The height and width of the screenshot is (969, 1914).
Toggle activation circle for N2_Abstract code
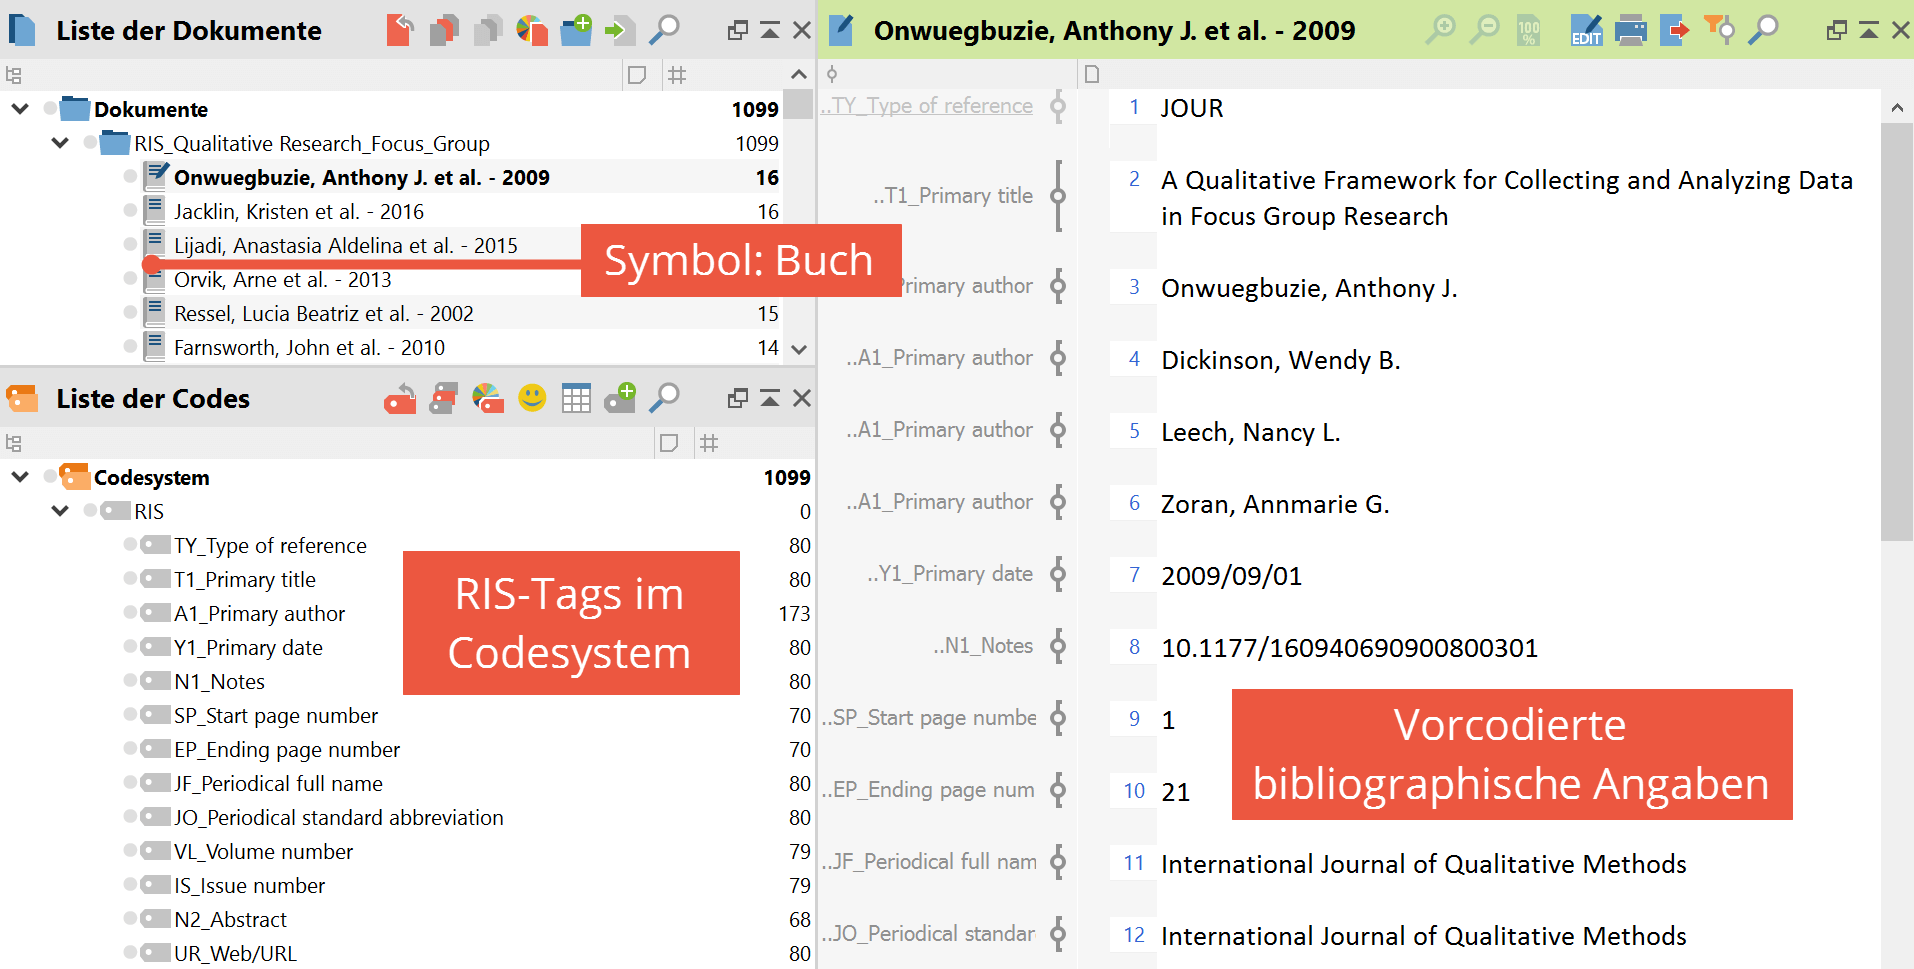[x=130, y=918]
